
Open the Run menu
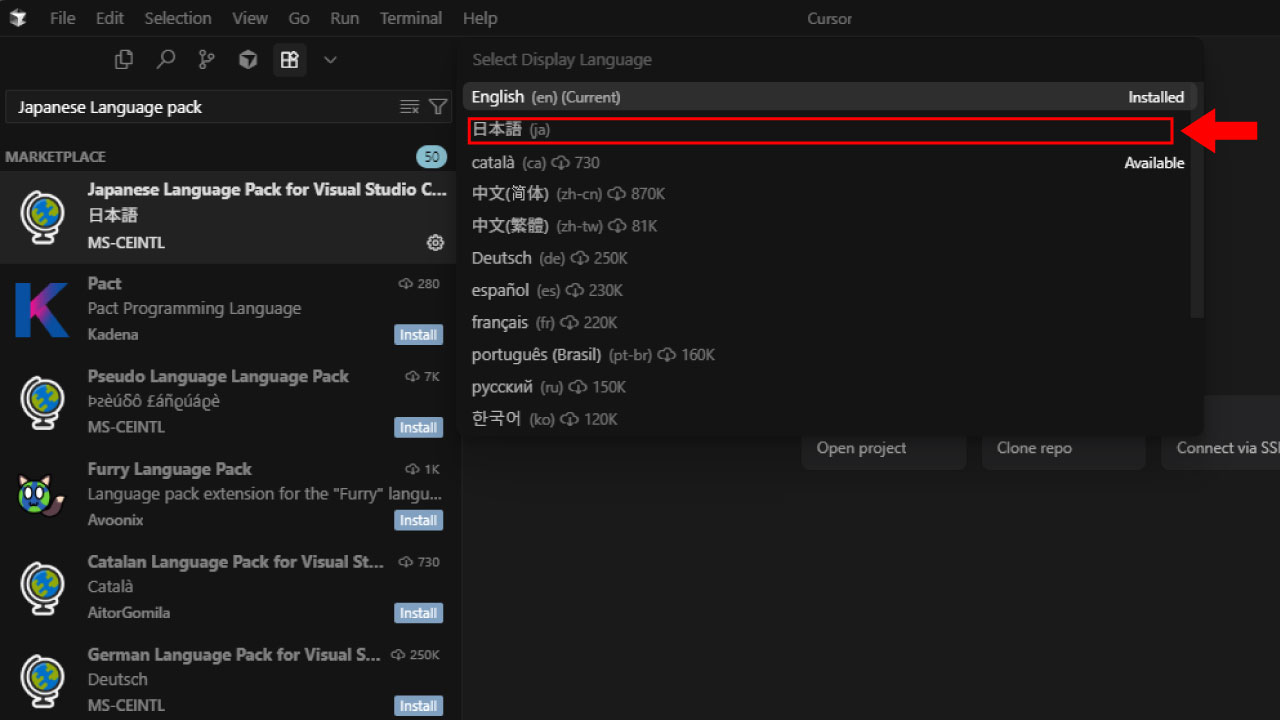click(345, 18)
